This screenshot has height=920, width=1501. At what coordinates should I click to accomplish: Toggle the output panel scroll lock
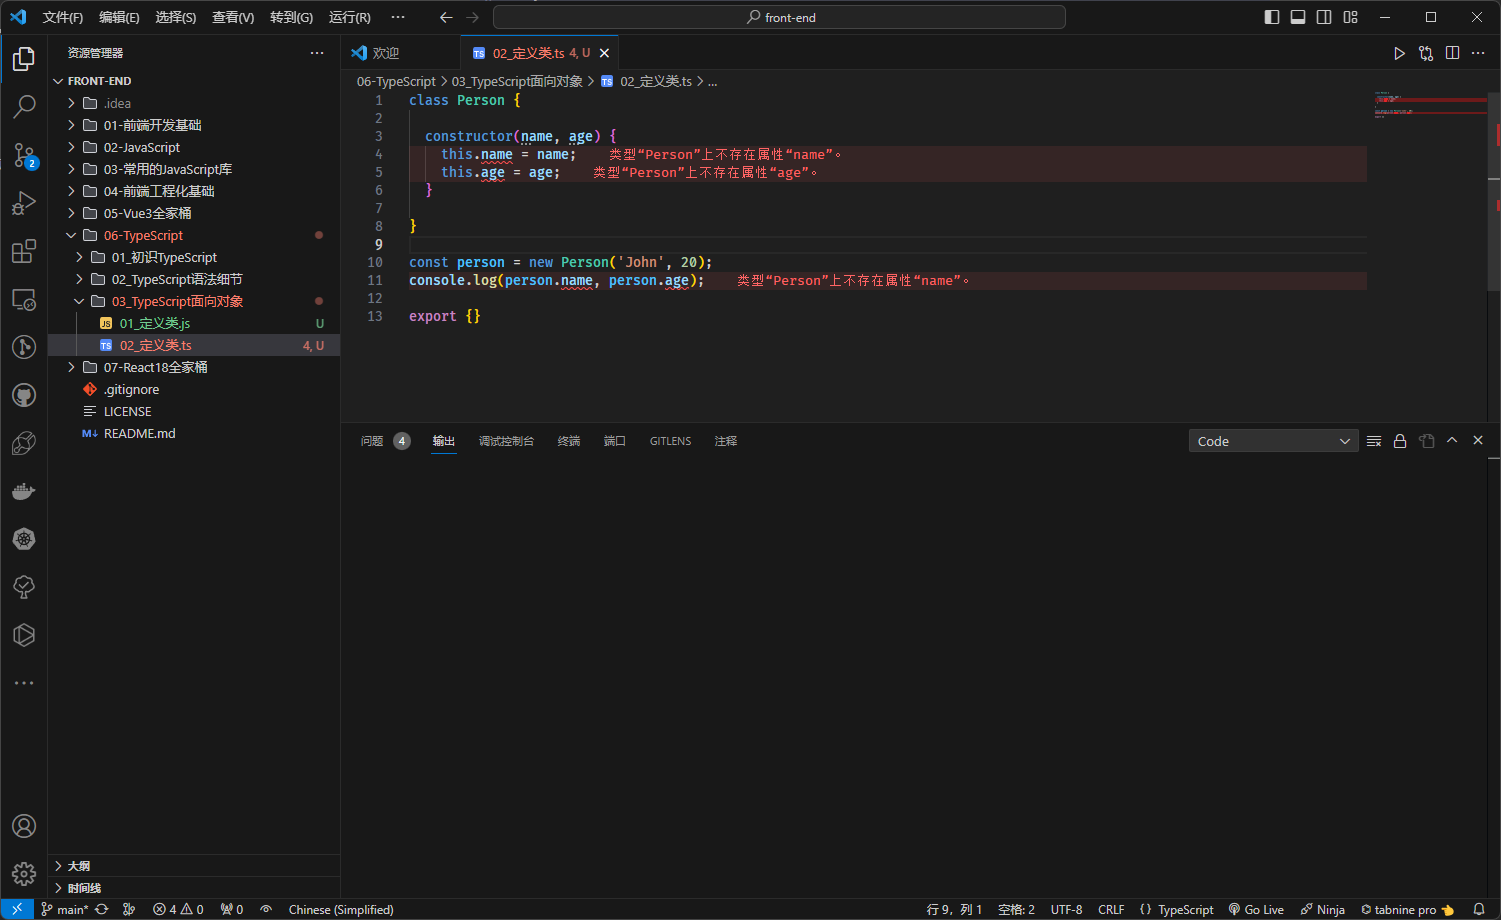(x=1400, y=441)
